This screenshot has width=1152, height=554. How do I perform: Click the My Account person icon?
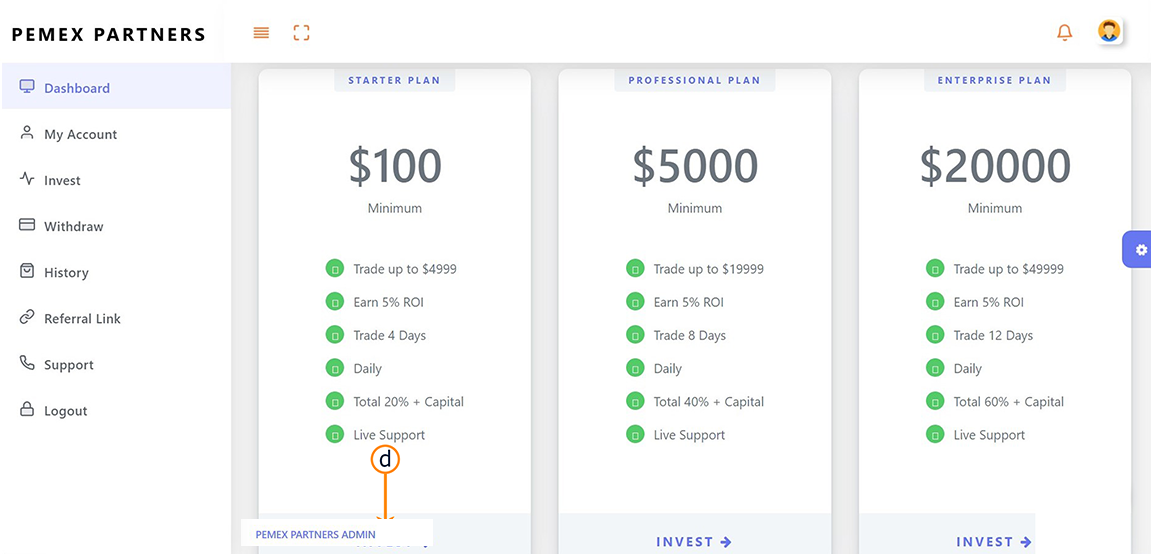27,133
